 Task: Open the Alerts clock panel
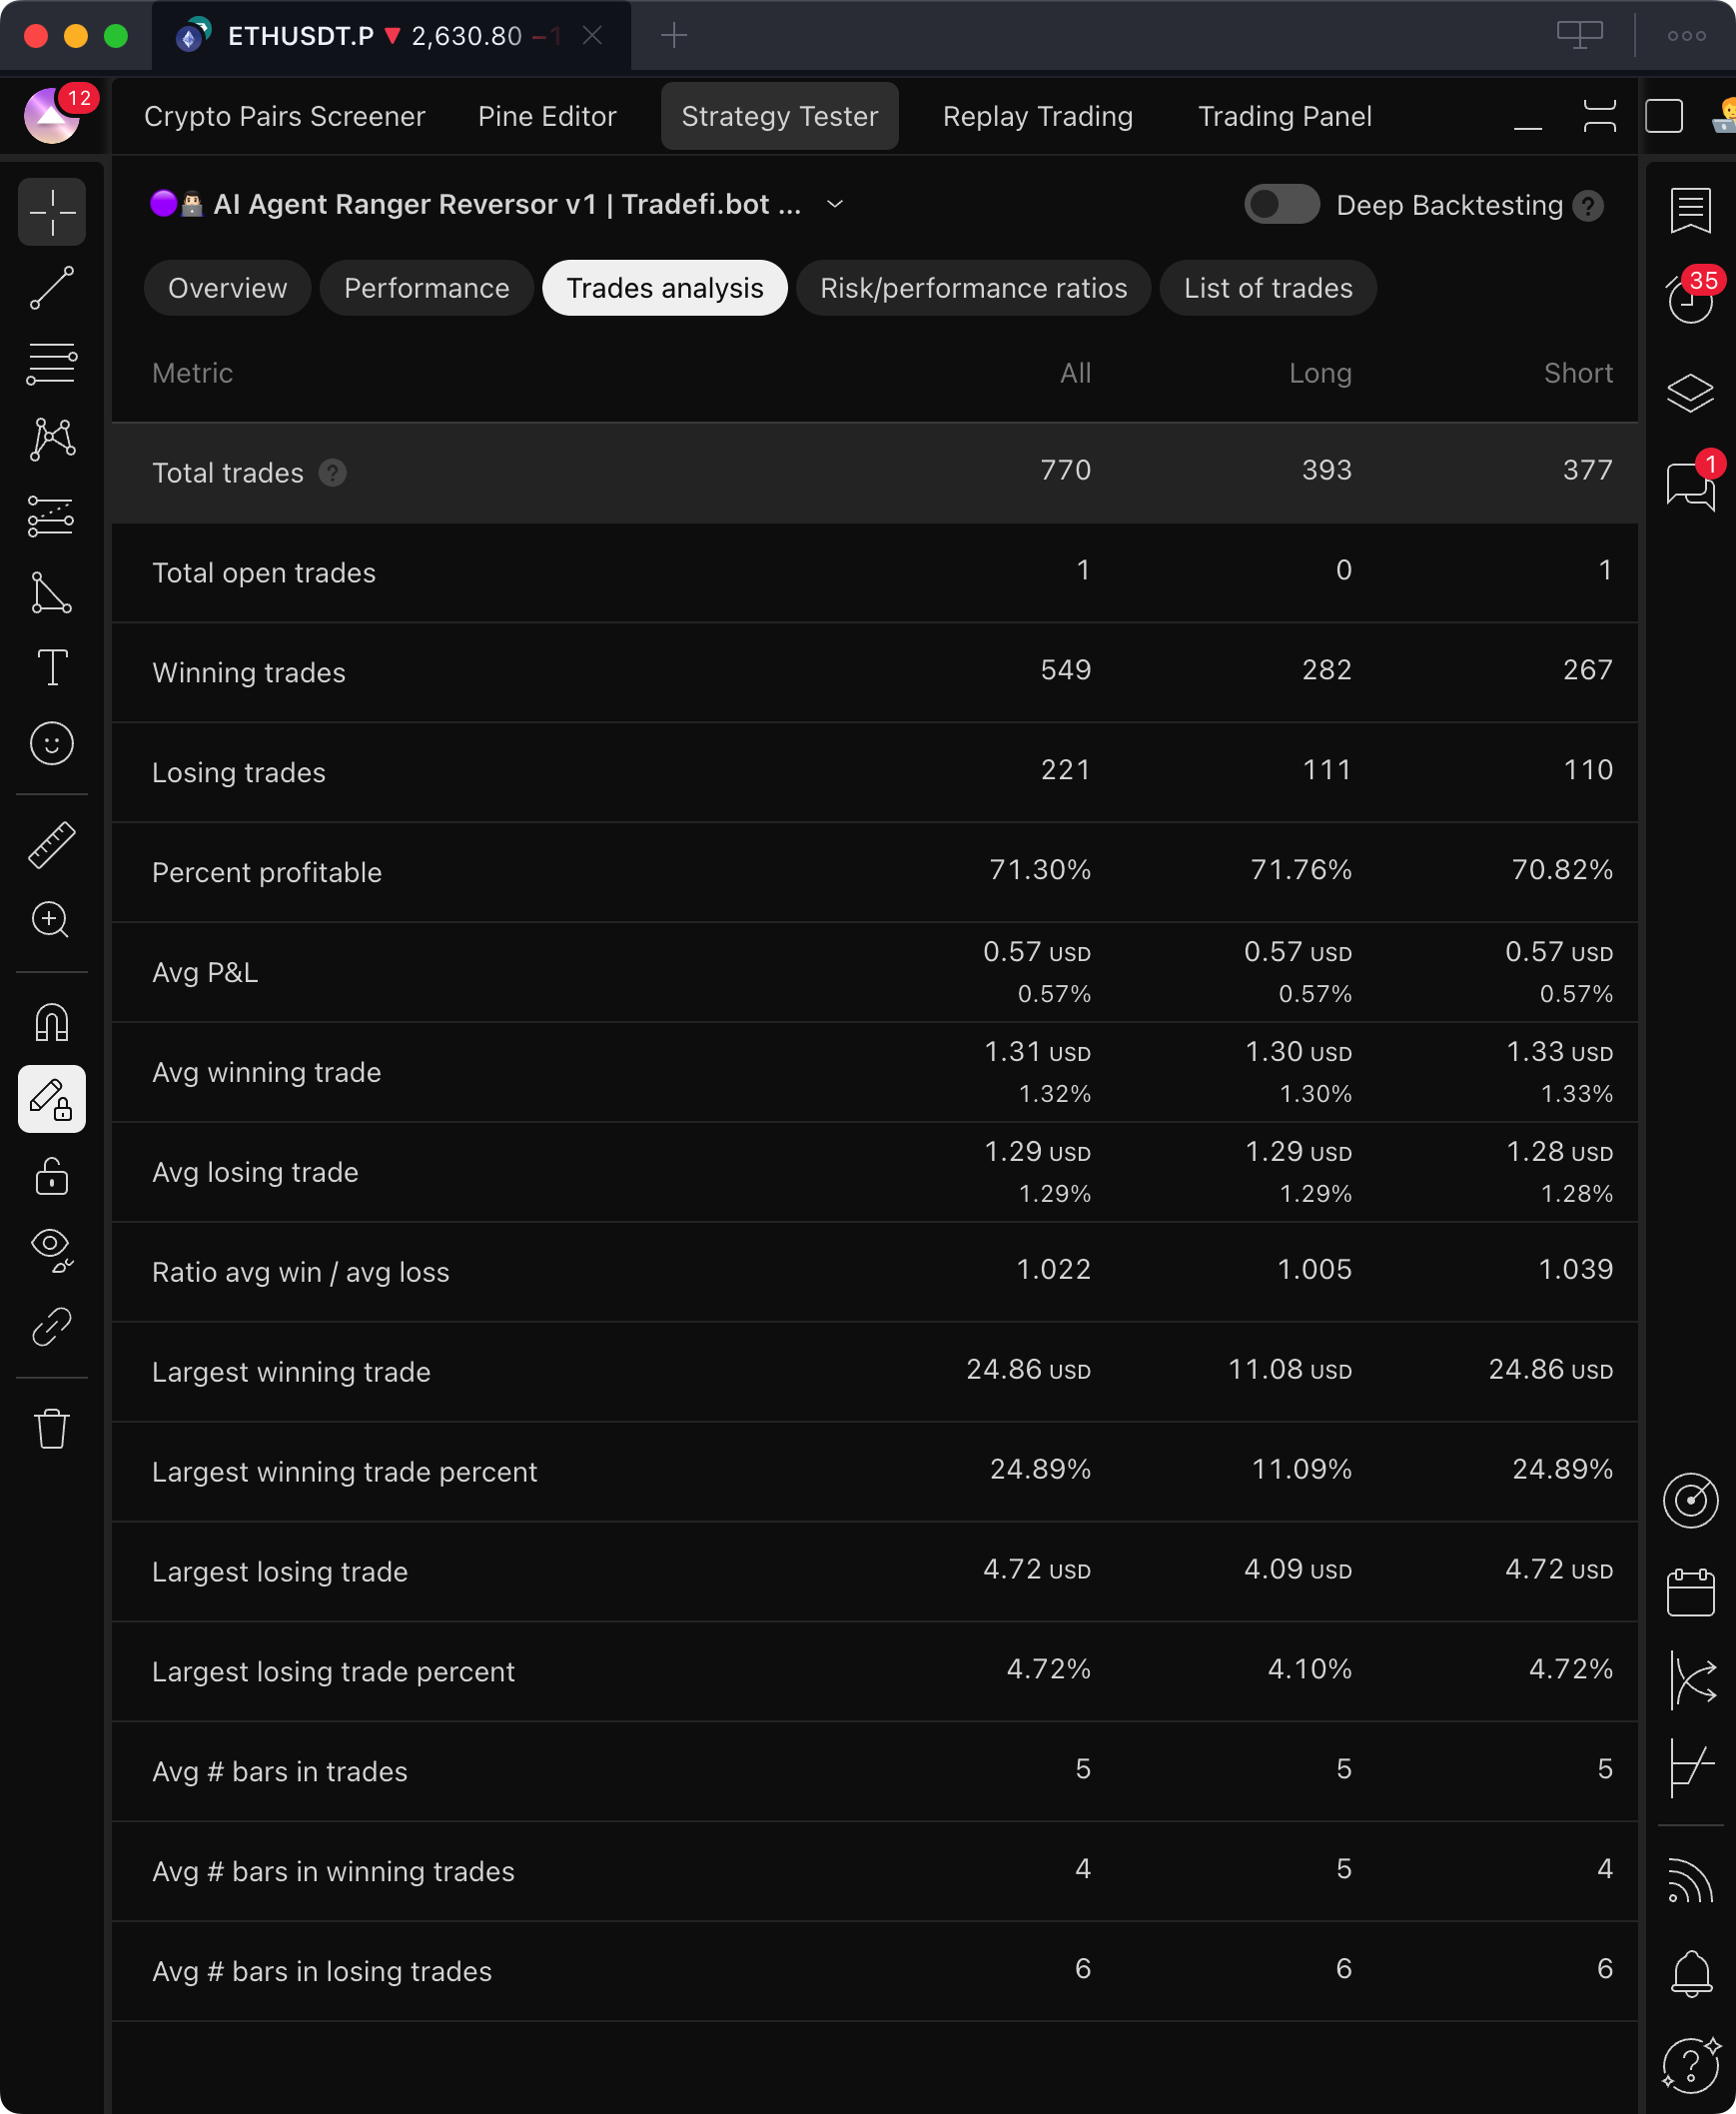[x=1690, y=299]
